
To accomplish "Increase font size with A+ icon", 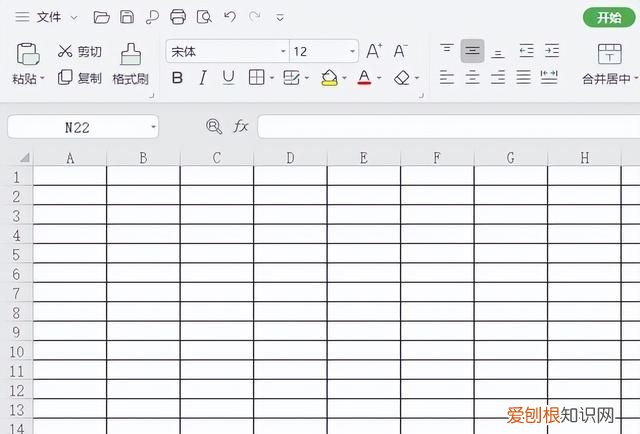I will (x=374, y=51).
